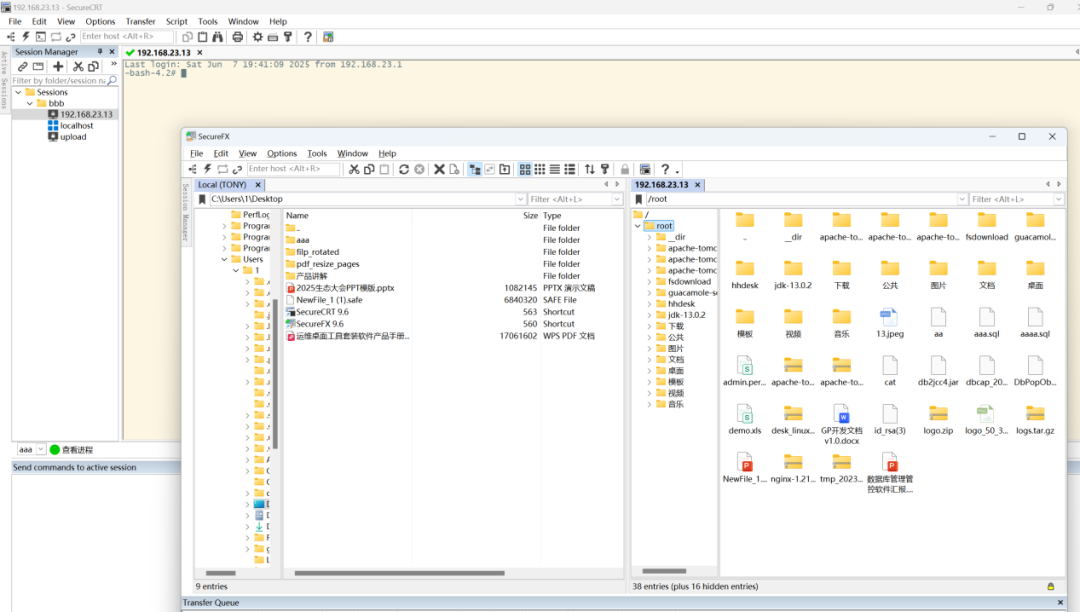Click the Refresh icon in SecureFX toolbar
The height and width of the screenshot is (612, 1080).
point(403,169)
